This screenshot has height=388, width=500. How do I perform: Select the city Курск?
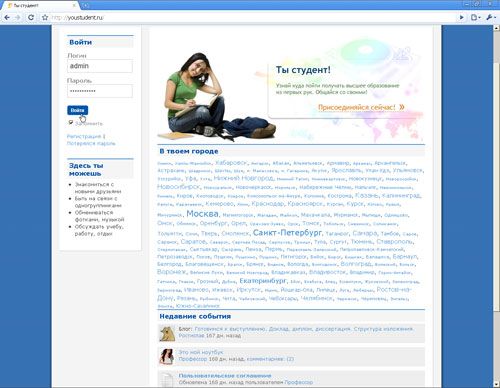click(x=355, y=204)
